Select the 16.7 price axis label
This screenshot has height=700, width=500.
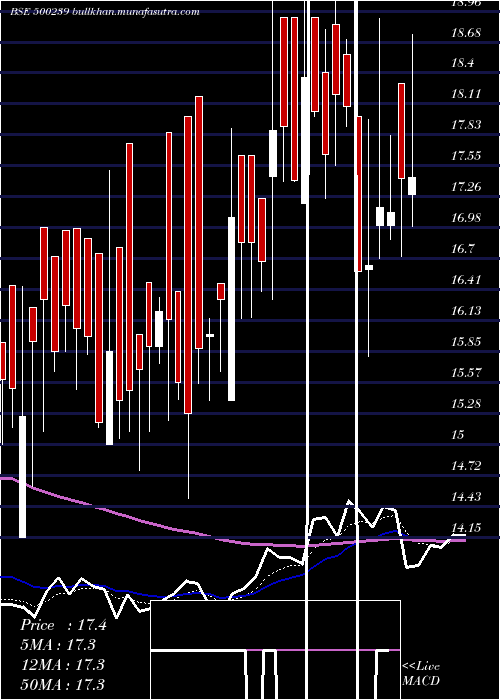coord(462,249)
